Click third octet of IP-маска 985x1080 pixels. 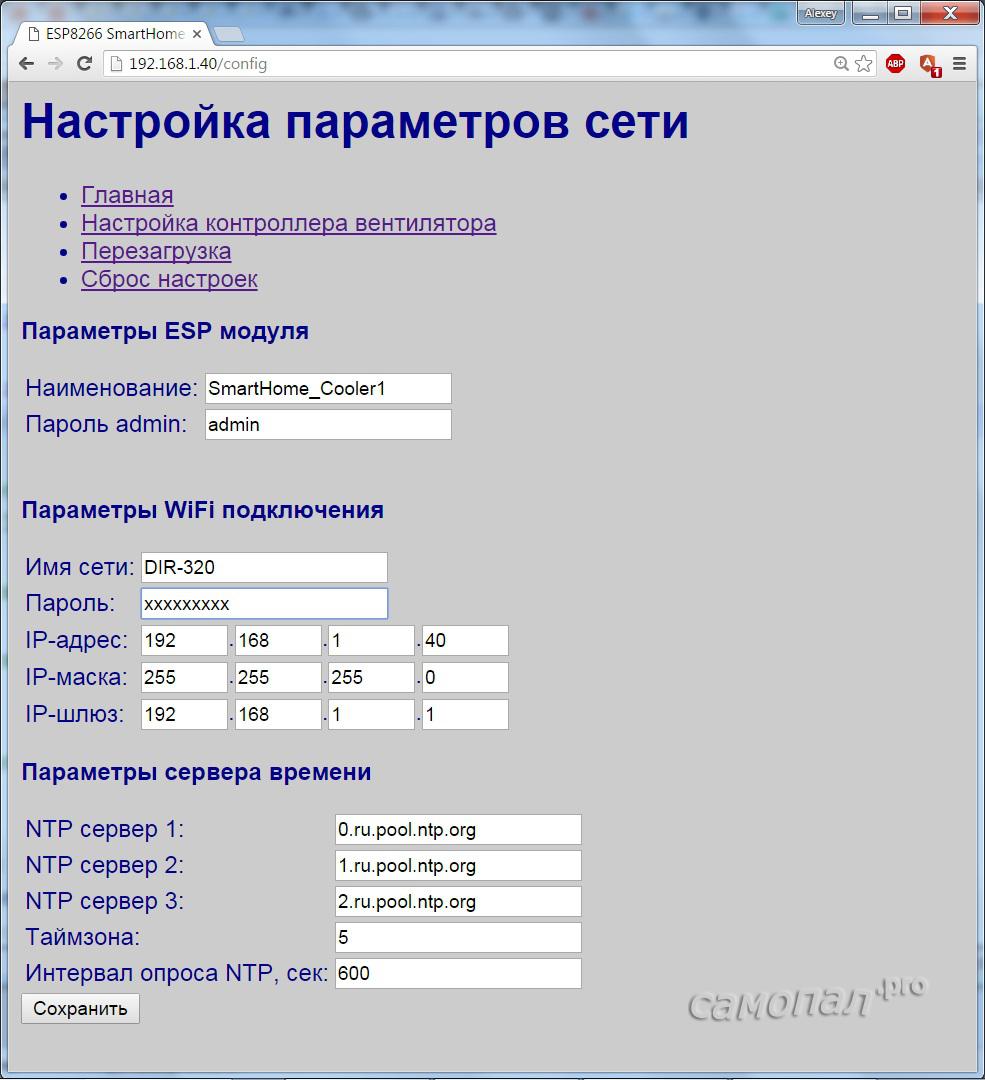click(371, 677)
